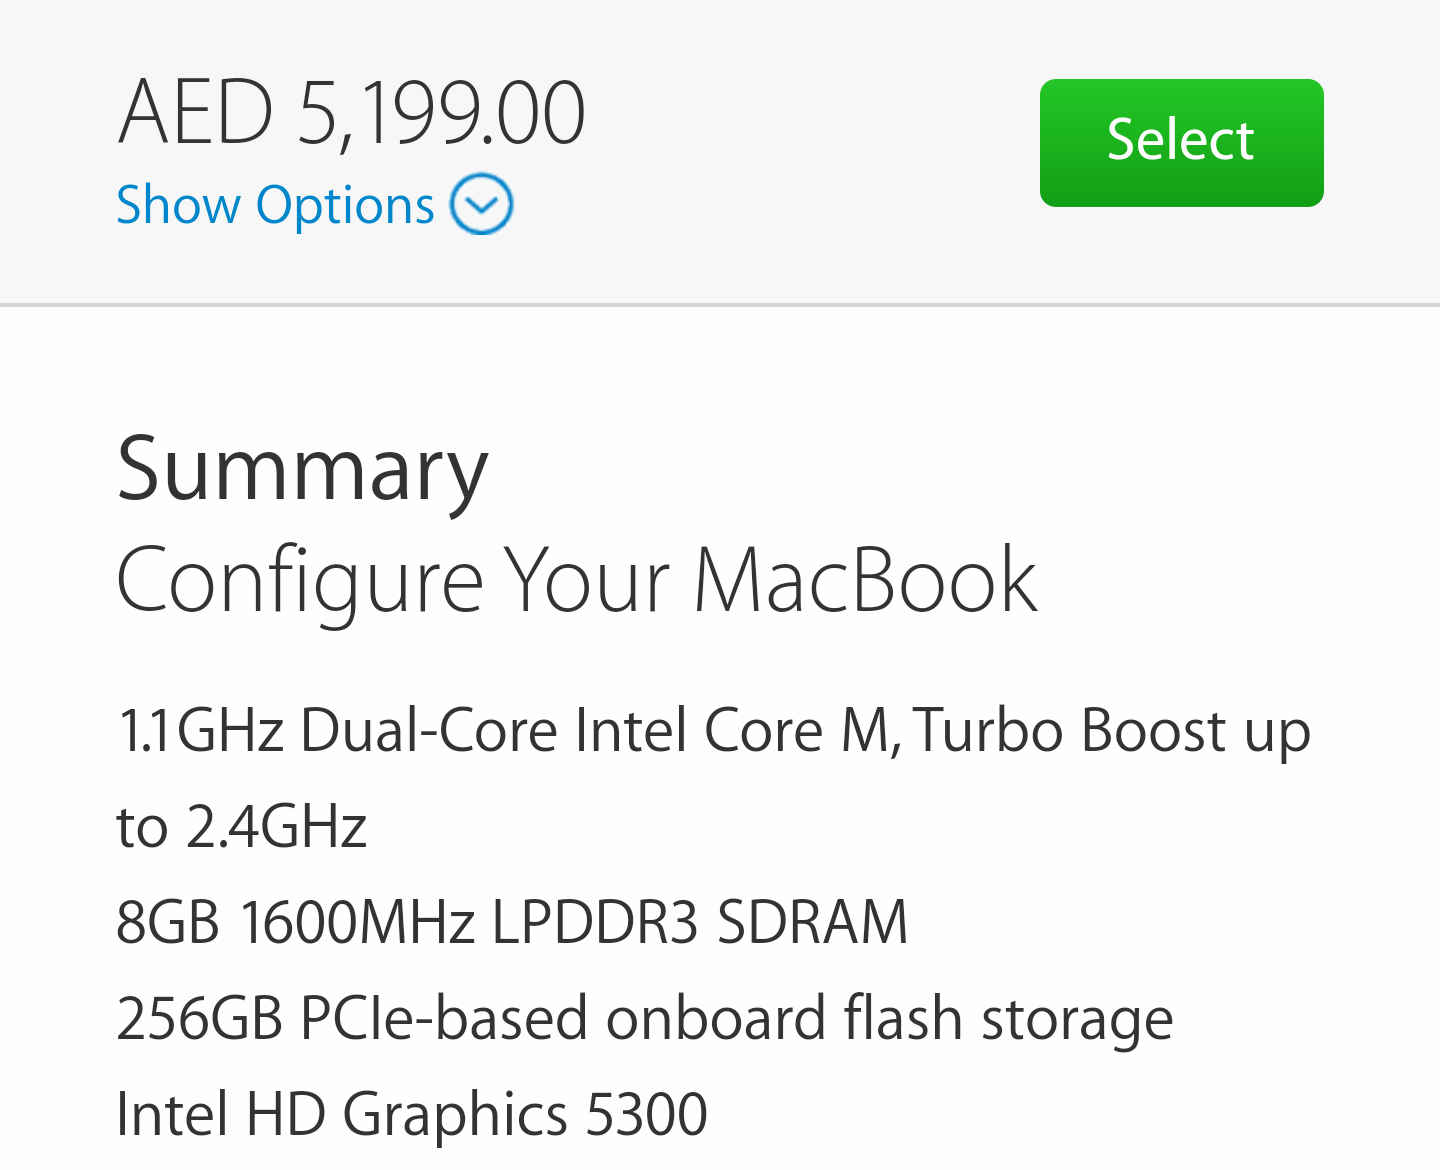Select the 1.1GHz Dual-Core processor line

pos(714,730)
